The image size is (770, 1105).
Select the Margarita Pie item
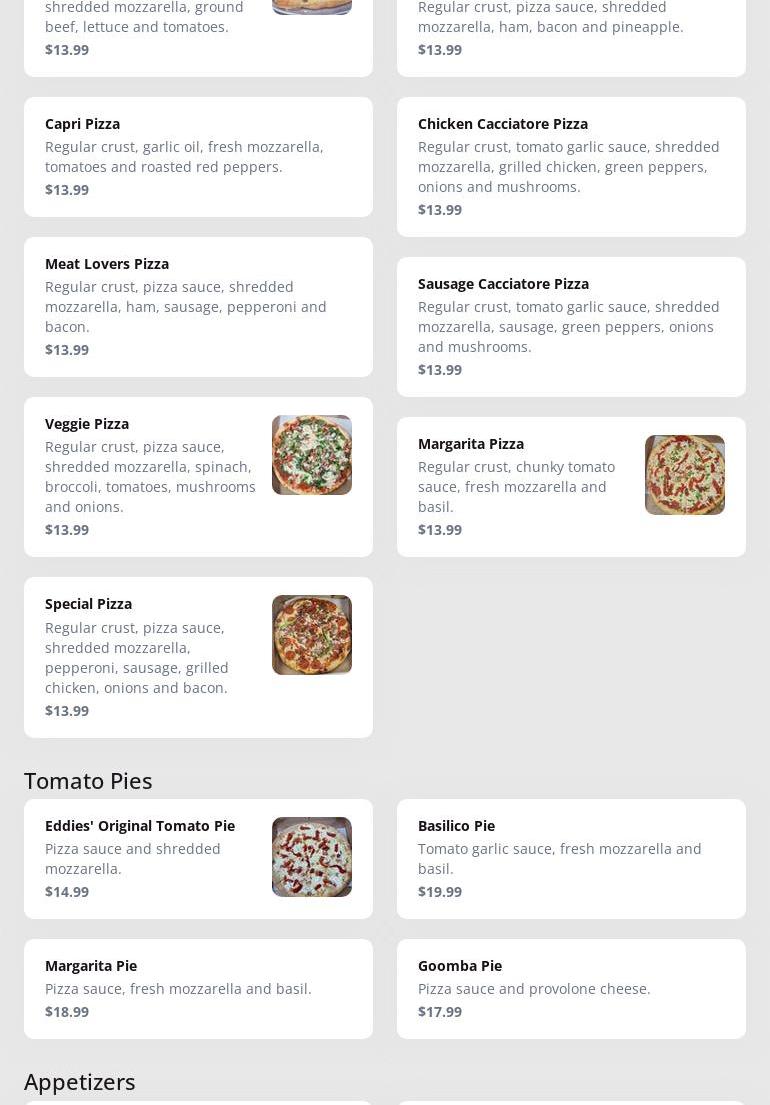coord(198,989)
